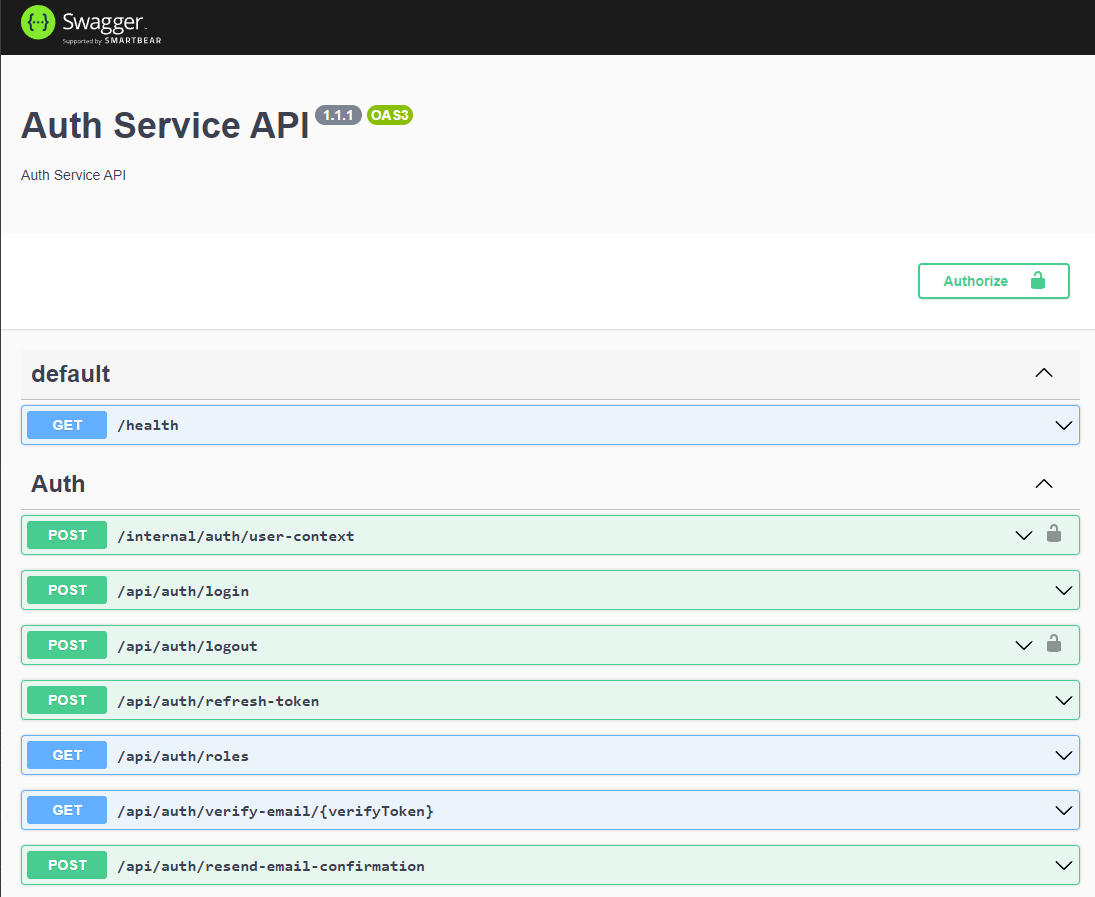Viewport: 1095px width, 897px height.
Task: Expand the verify-email endpoint chevron
Action: point(1063,810)
